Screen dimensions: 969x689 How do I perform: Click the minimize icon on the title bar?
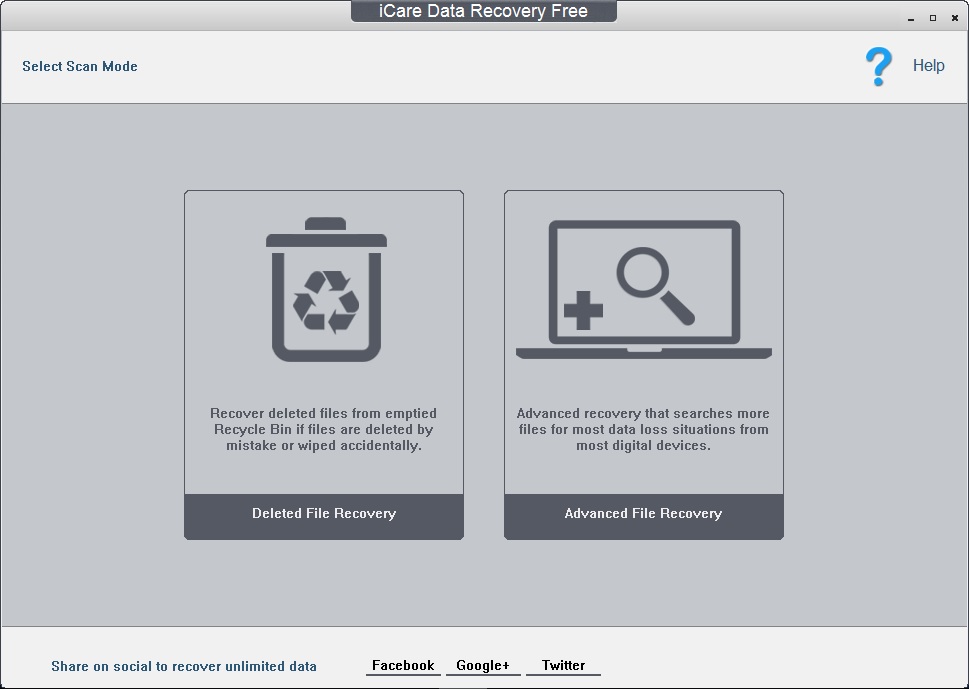click(910, 17)
